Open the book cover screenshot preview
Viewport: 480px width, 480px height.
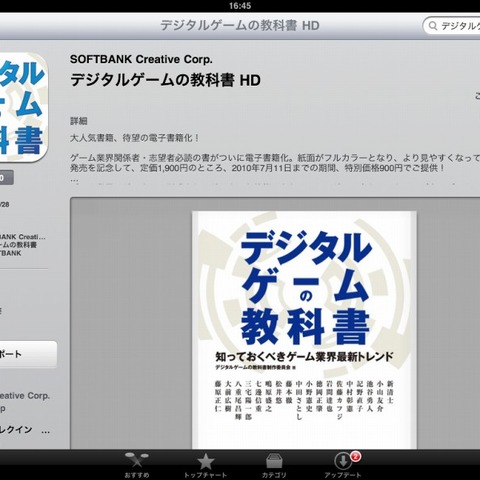[x=304, y=330]
